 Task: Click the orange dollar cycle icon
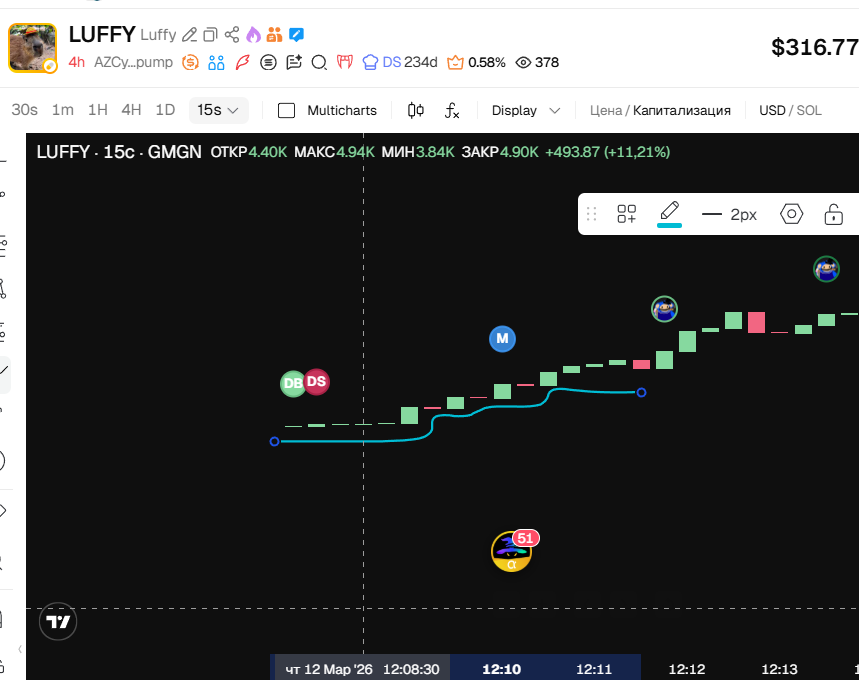click(x=190, y=62)
